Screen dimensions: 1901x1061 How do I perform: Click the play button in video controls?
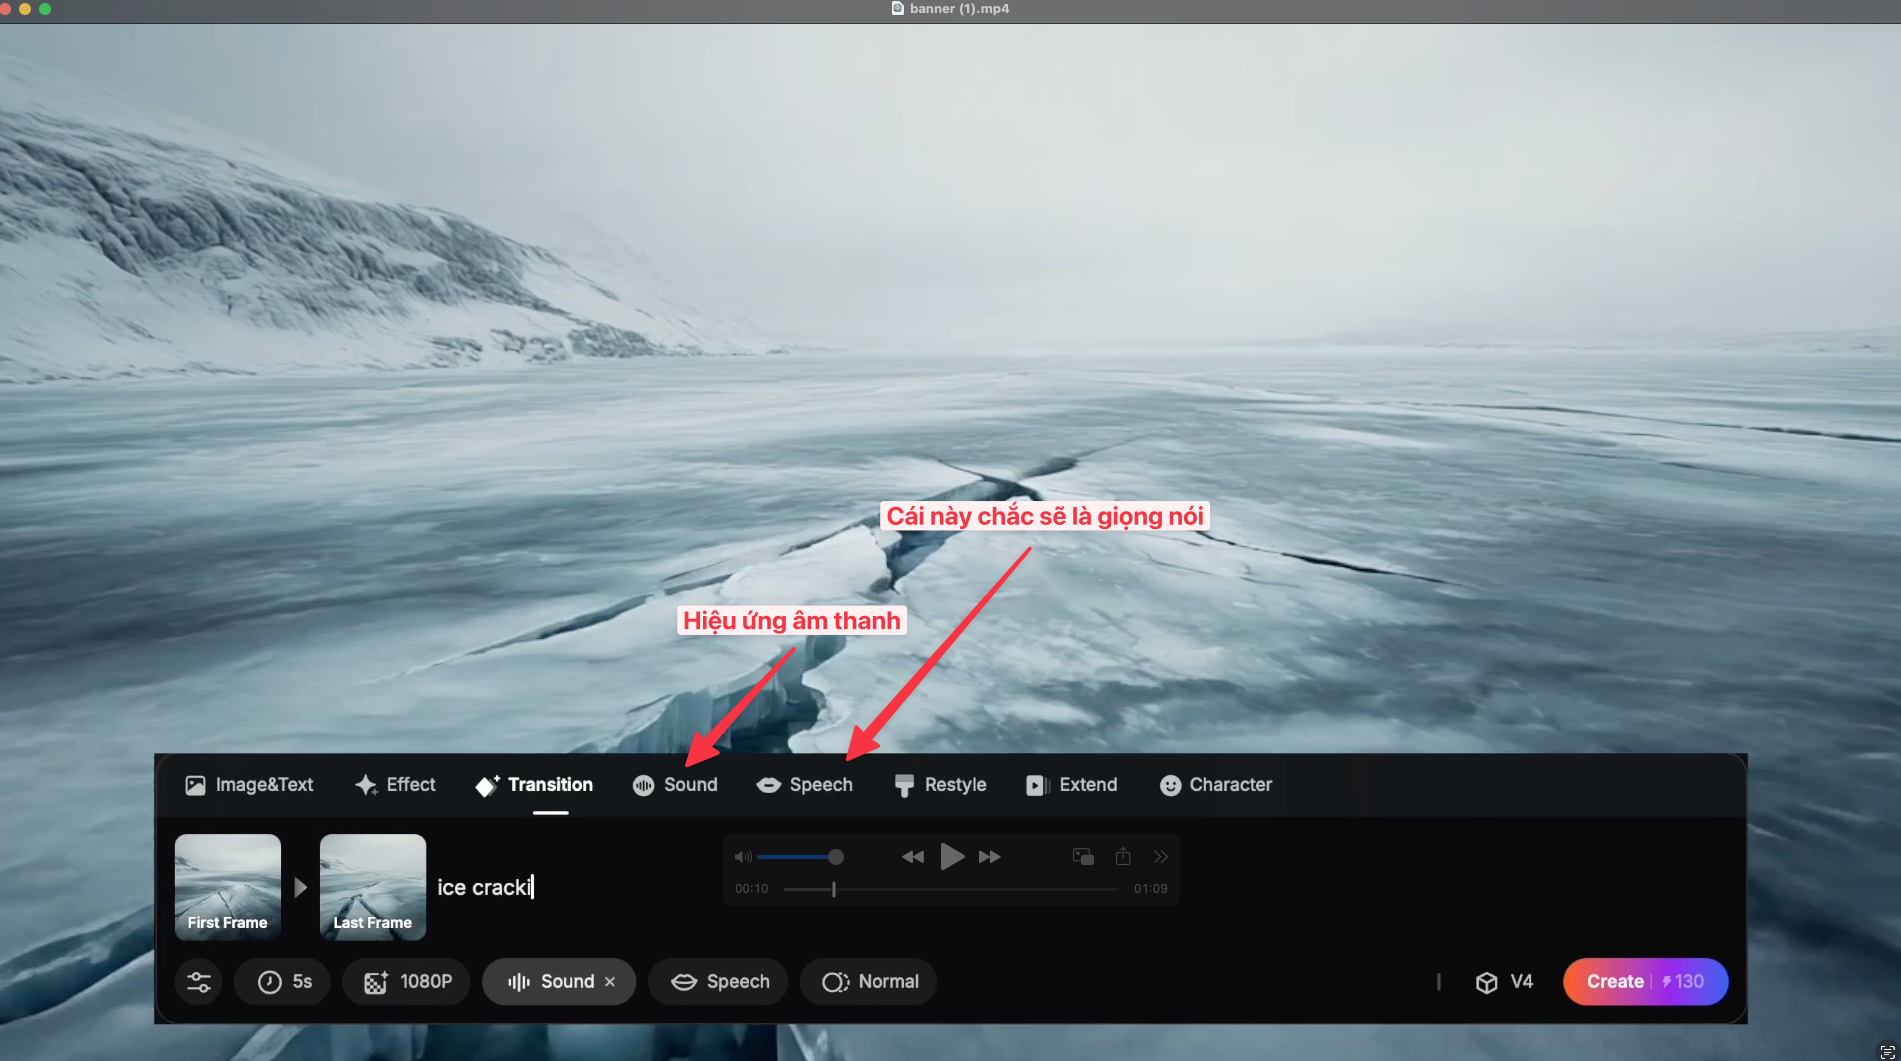[951, 857]
